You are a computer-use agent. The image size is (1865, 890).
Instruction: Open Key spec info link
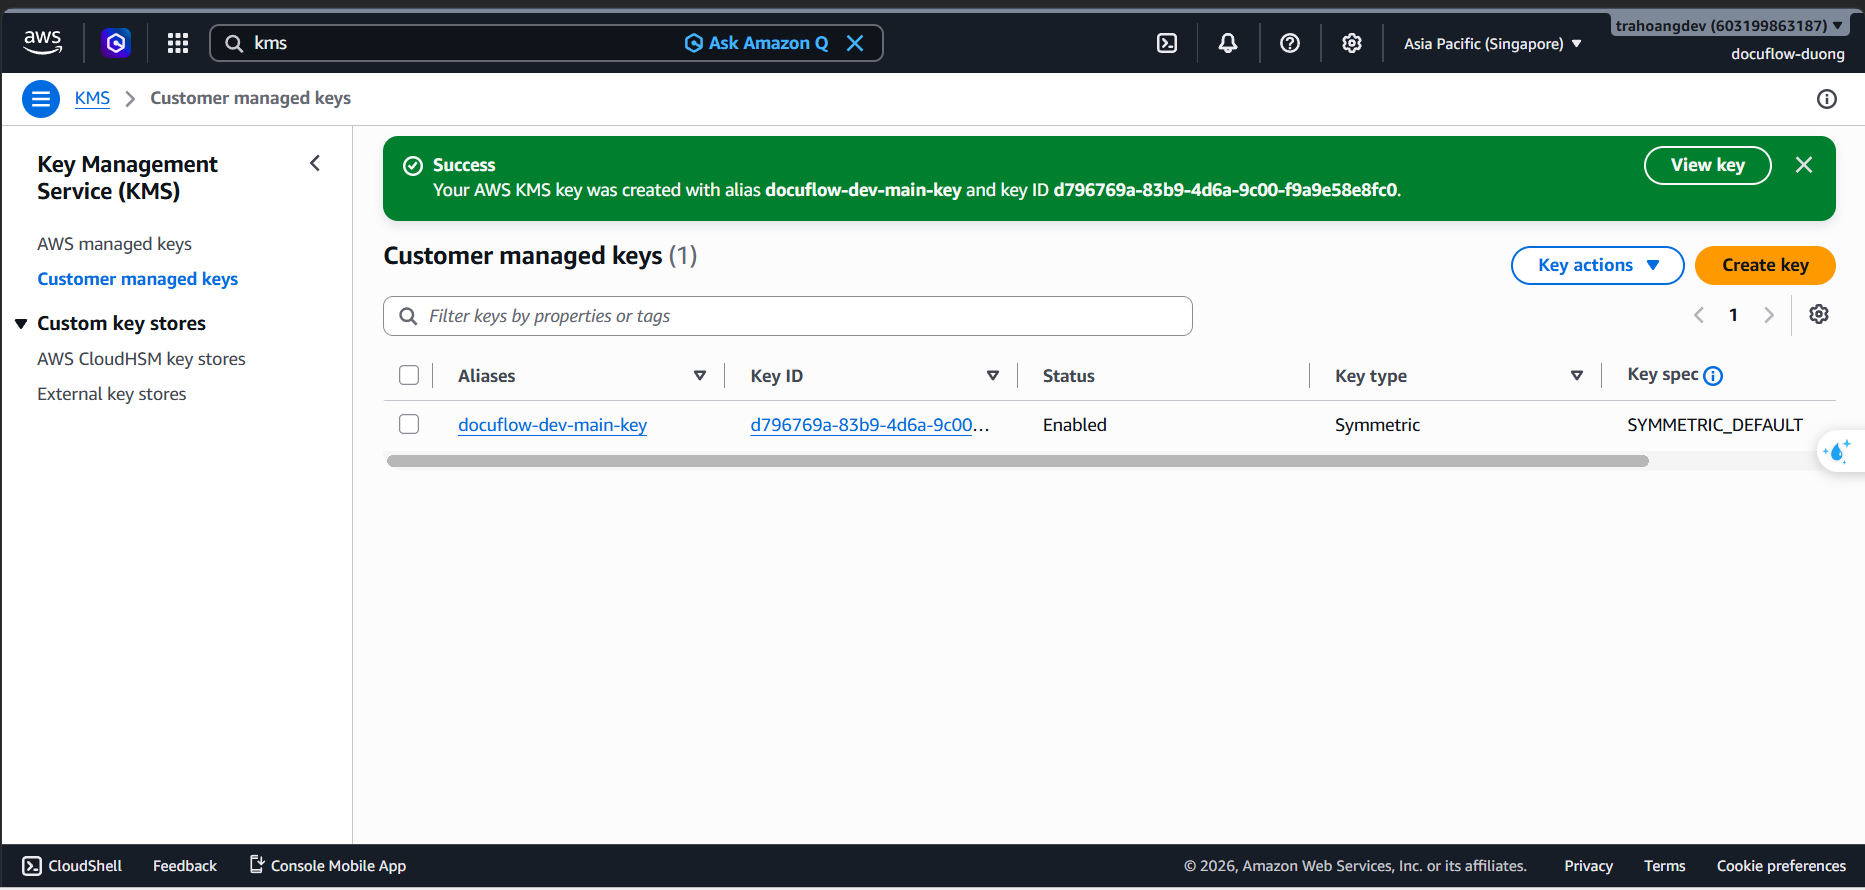point(1713,376)
